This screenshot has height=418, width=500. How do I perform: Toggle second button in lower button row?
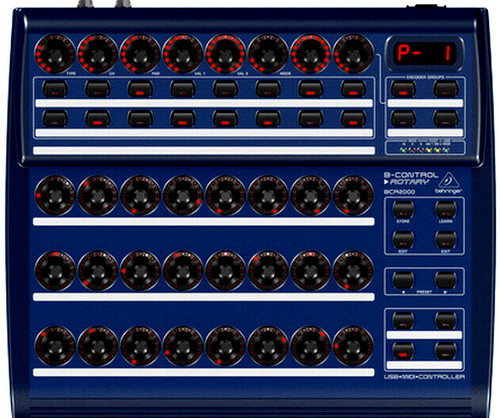tap(98, 119)
